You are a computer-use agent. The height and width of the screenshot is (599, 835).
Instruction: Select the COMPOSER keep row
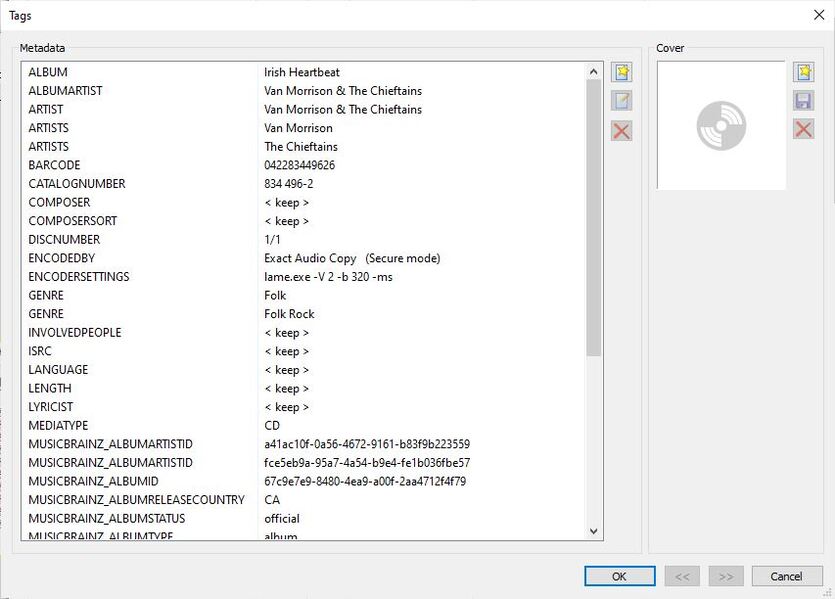304,202
